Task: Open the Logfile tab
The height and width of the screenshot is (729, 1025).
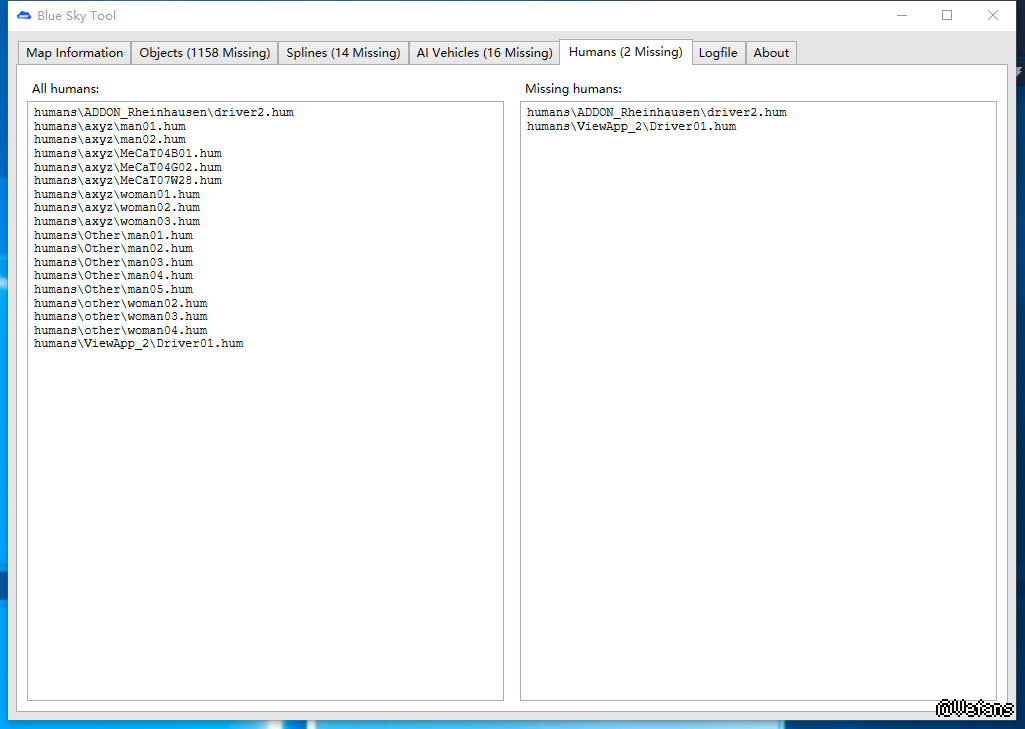Action: [x=718, y=53]
